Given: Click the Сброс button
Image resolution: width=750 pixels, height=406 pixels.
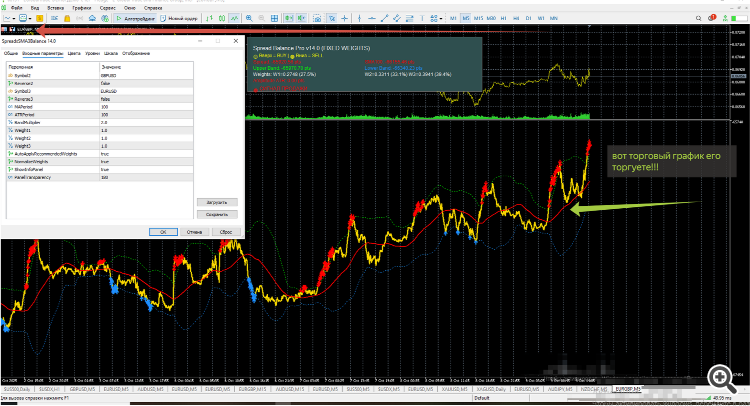Looking at the screenshot, I should [226, 232].
